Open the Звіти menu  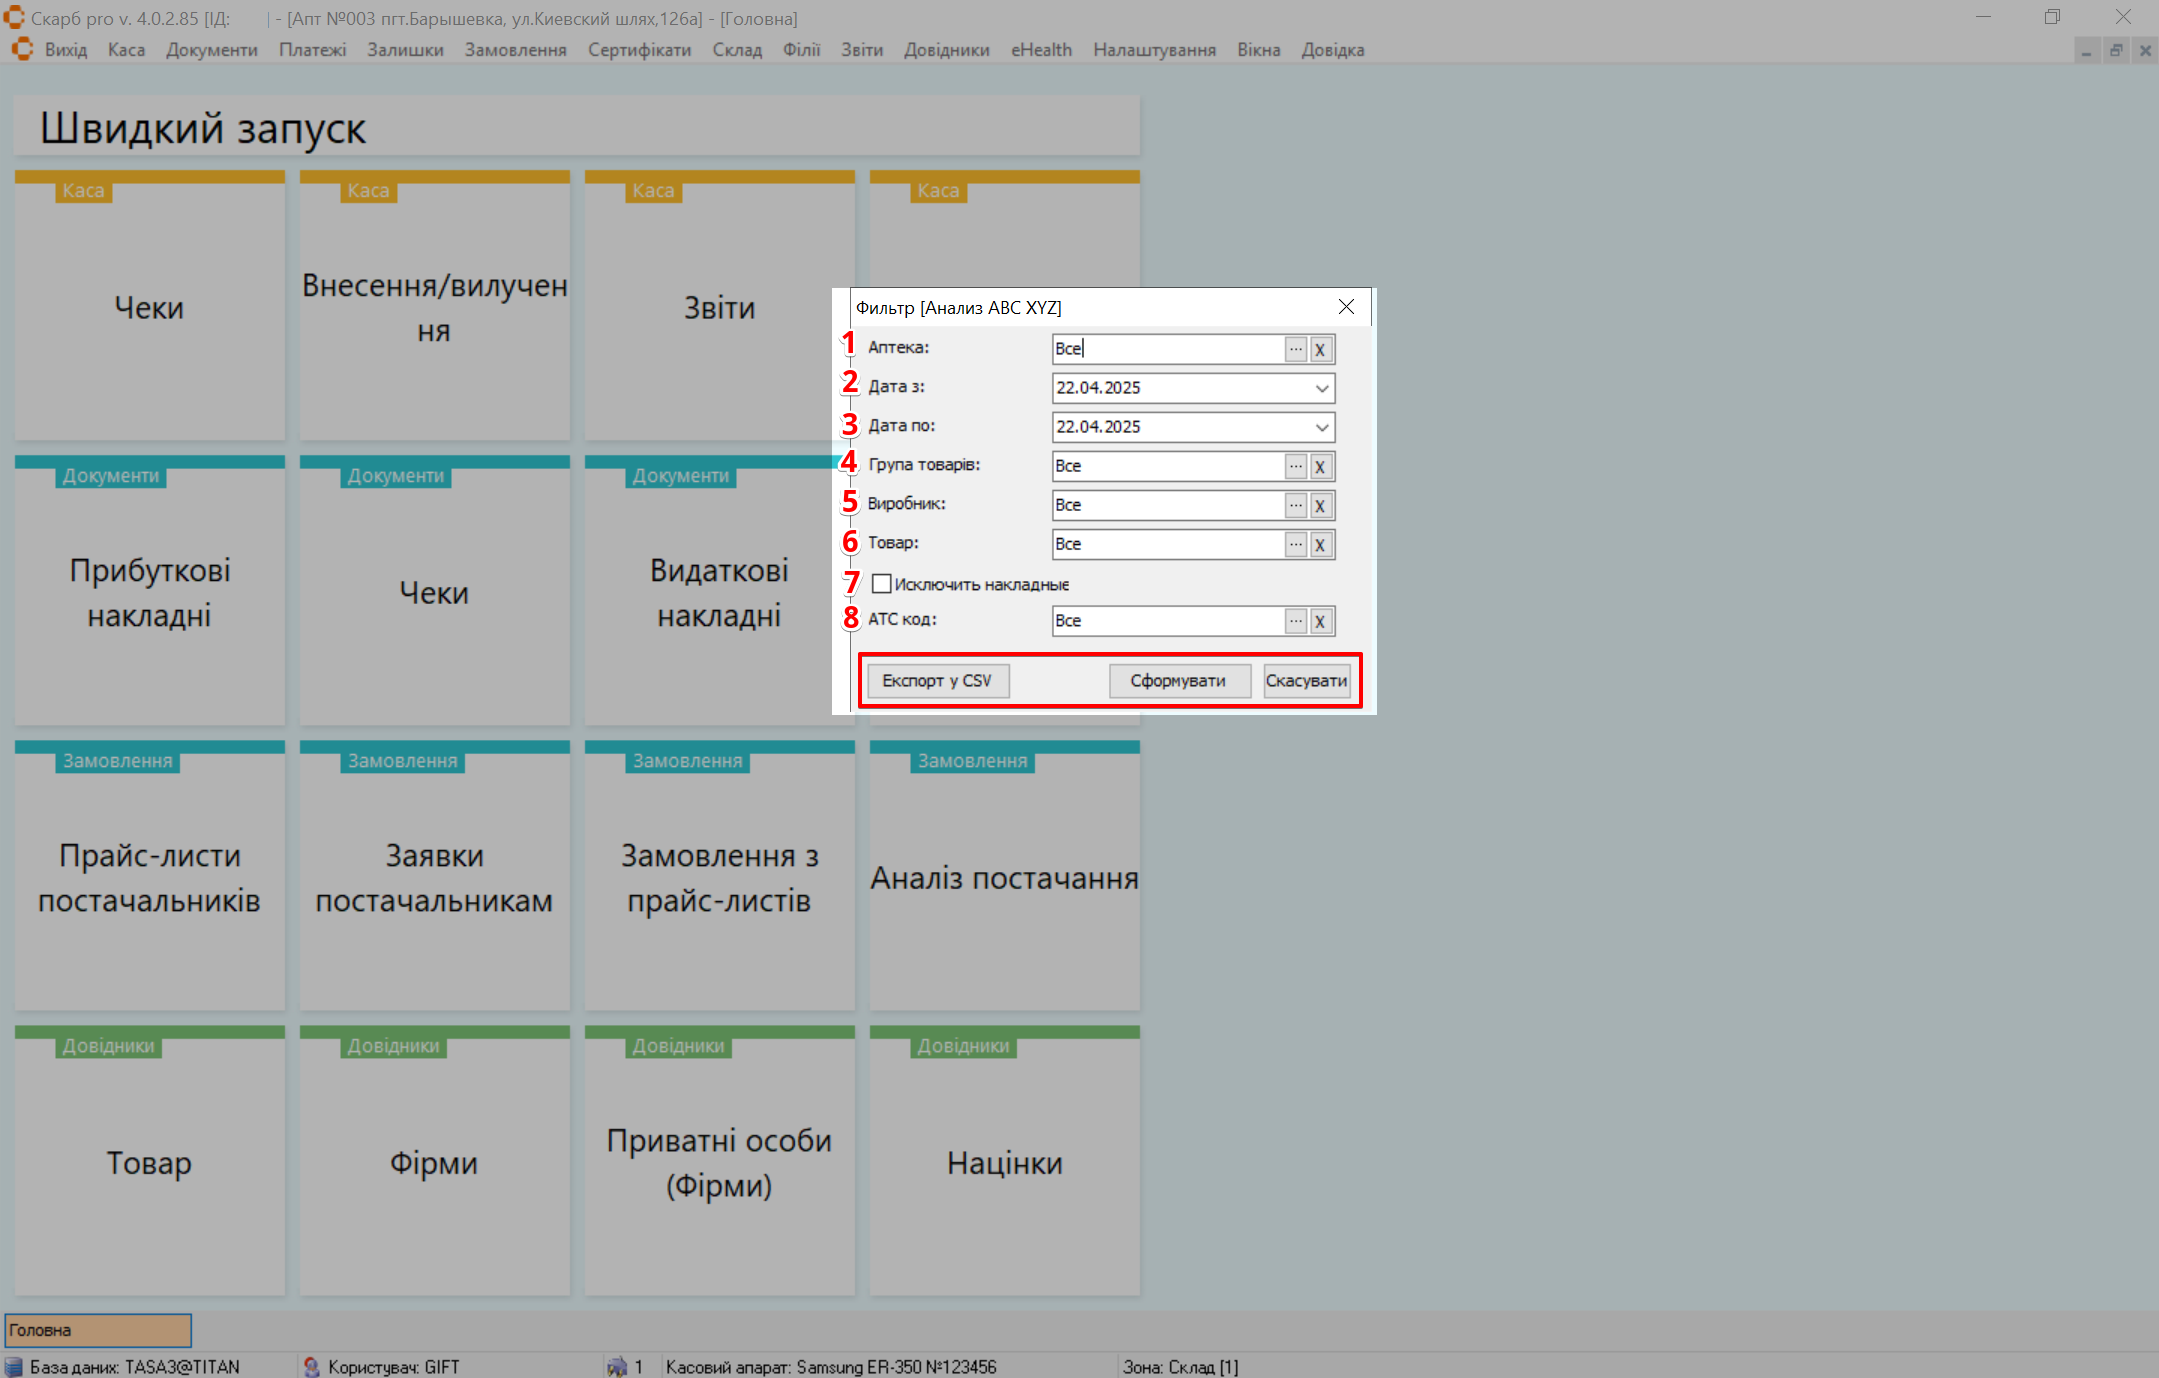pos(861,50)
